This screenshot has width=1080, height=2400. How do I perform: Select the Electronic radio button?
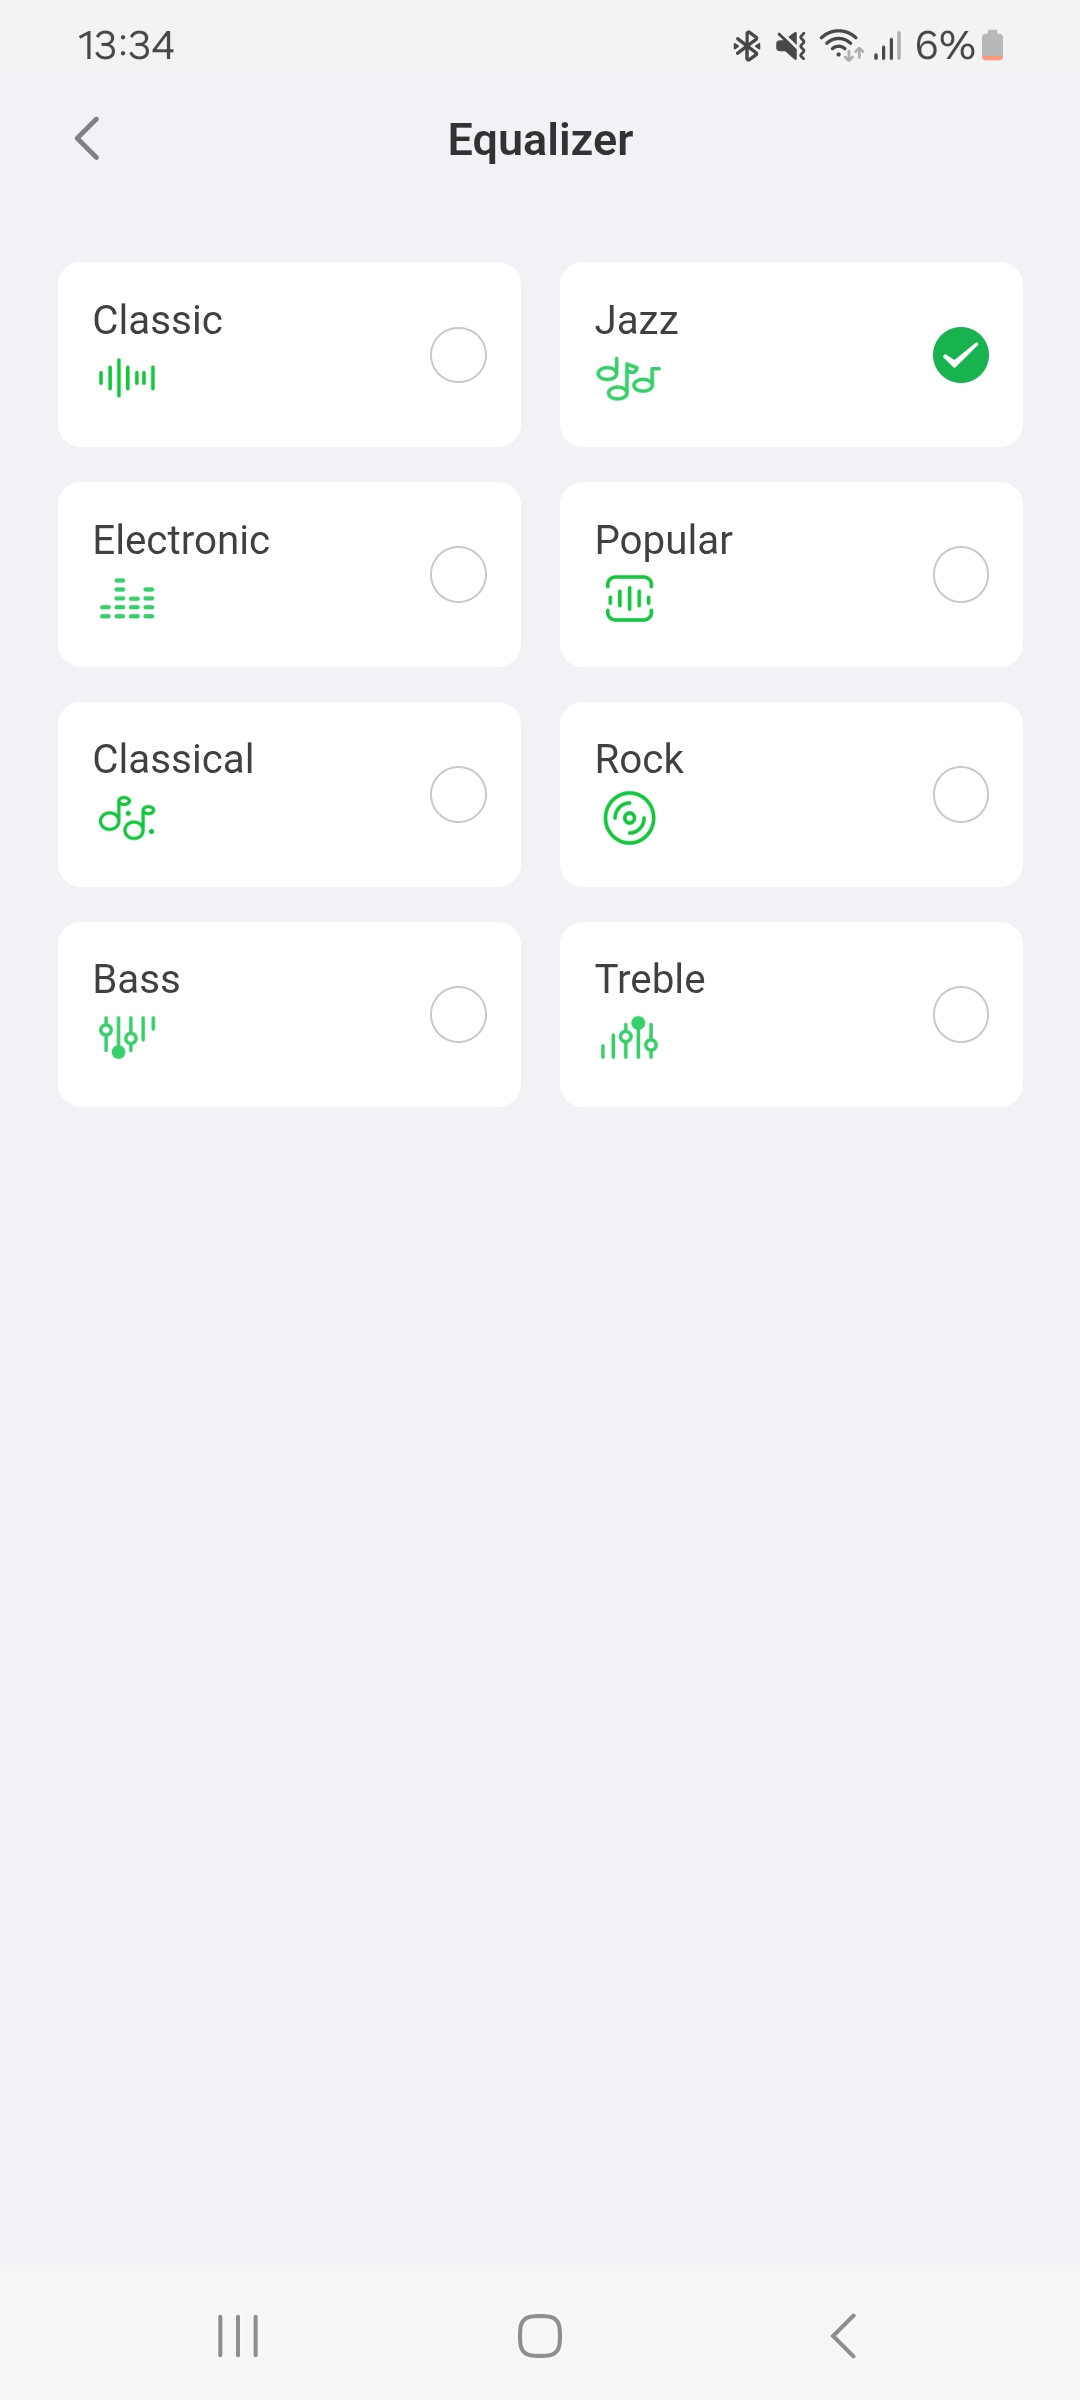458,575
